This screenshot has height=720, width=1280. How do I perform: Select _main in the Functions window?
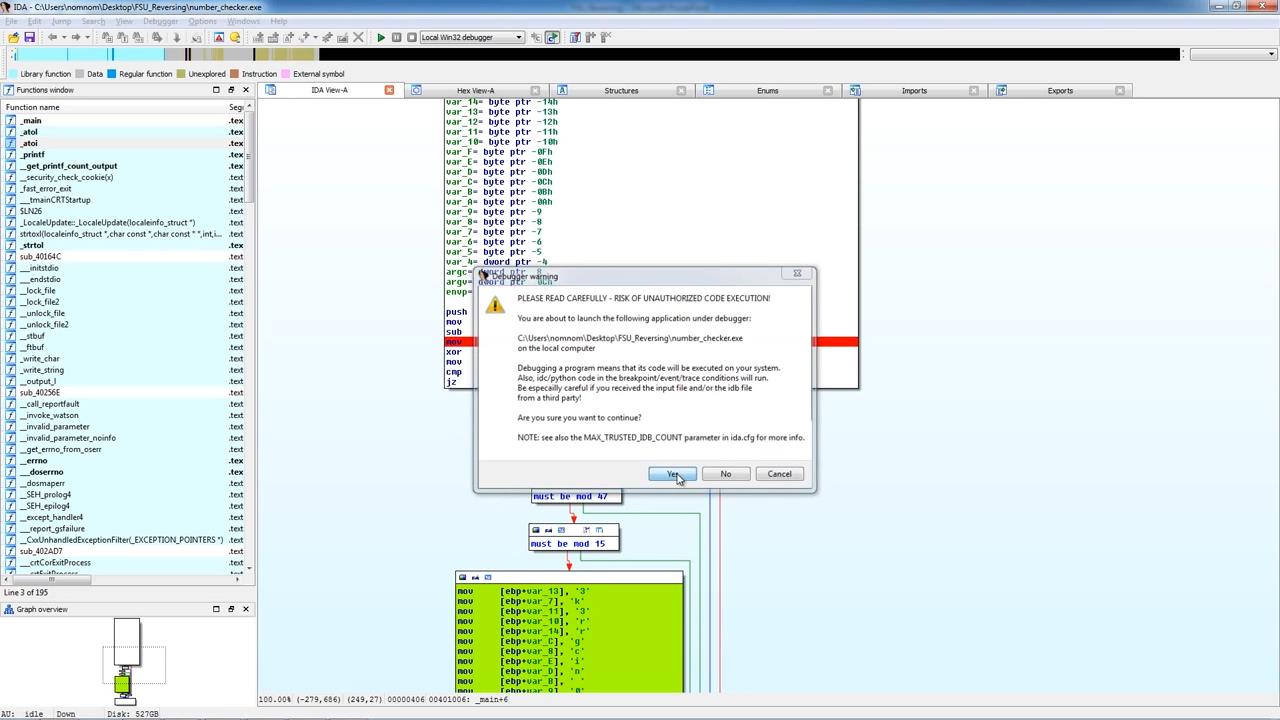tap(124, 120)
